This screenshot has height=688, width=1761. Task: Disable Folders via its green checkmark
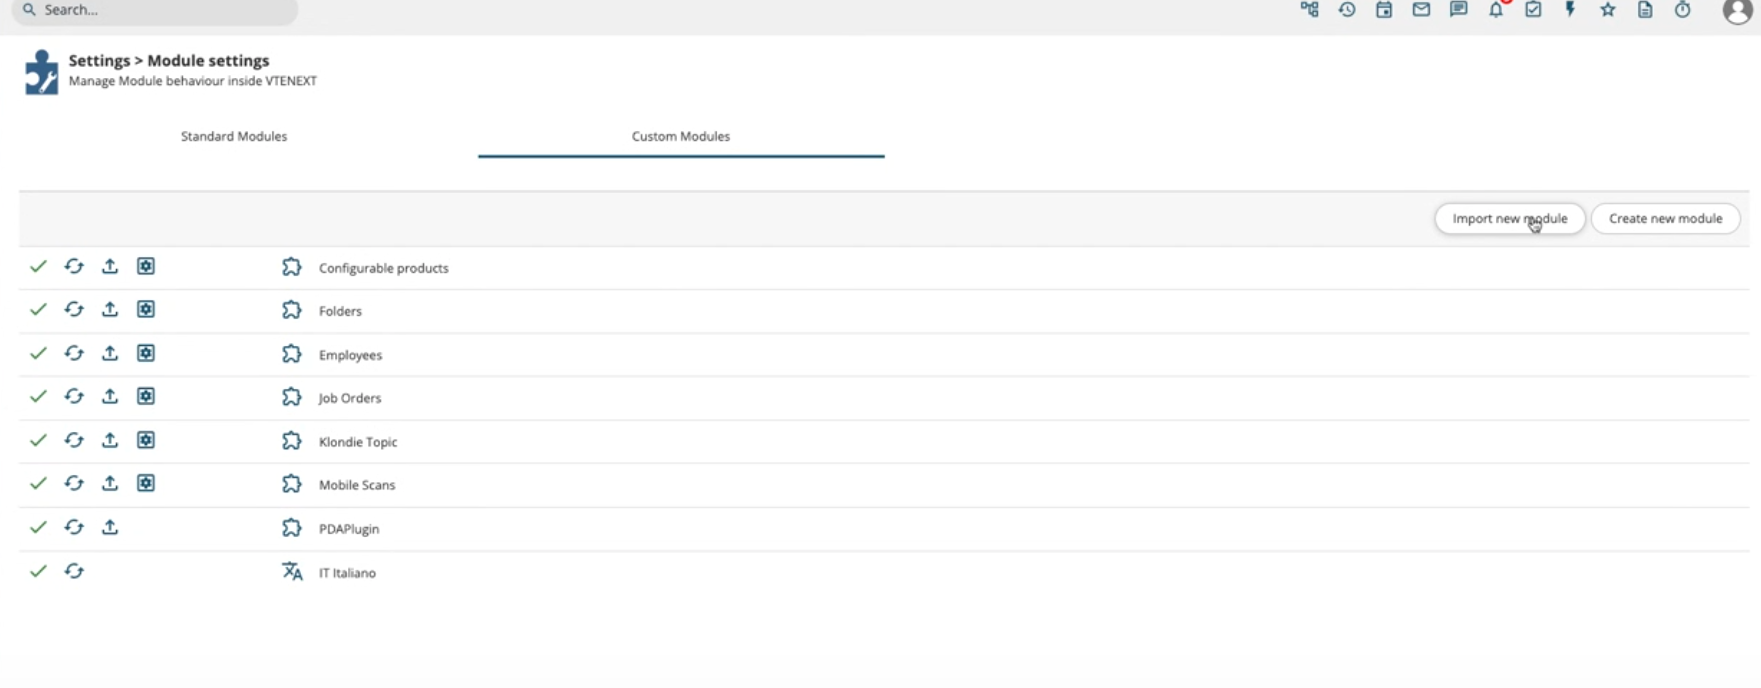click(38, 309)
